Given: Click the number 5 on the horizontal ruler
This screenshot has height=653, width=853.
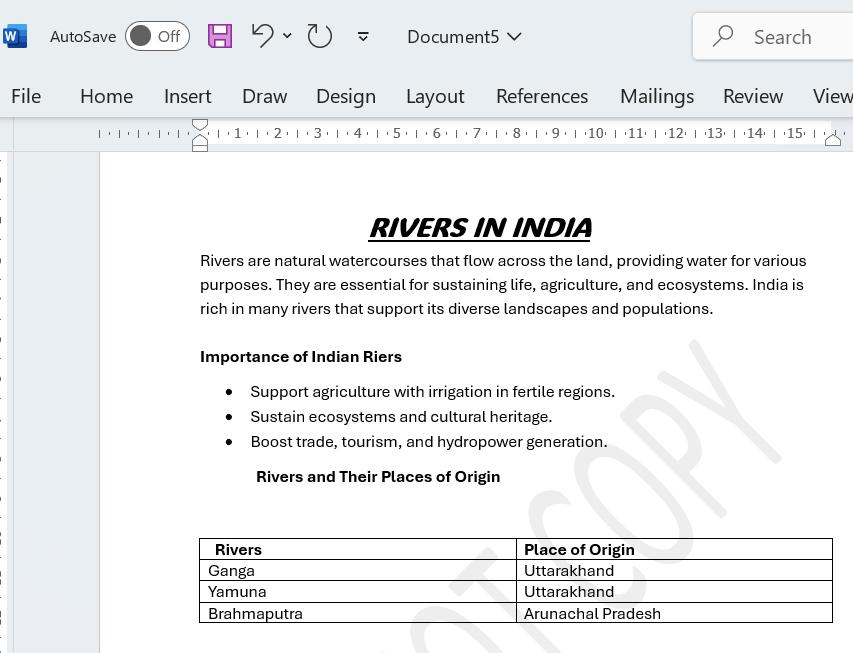Looking at the screenshot, I should coord(397,133).
